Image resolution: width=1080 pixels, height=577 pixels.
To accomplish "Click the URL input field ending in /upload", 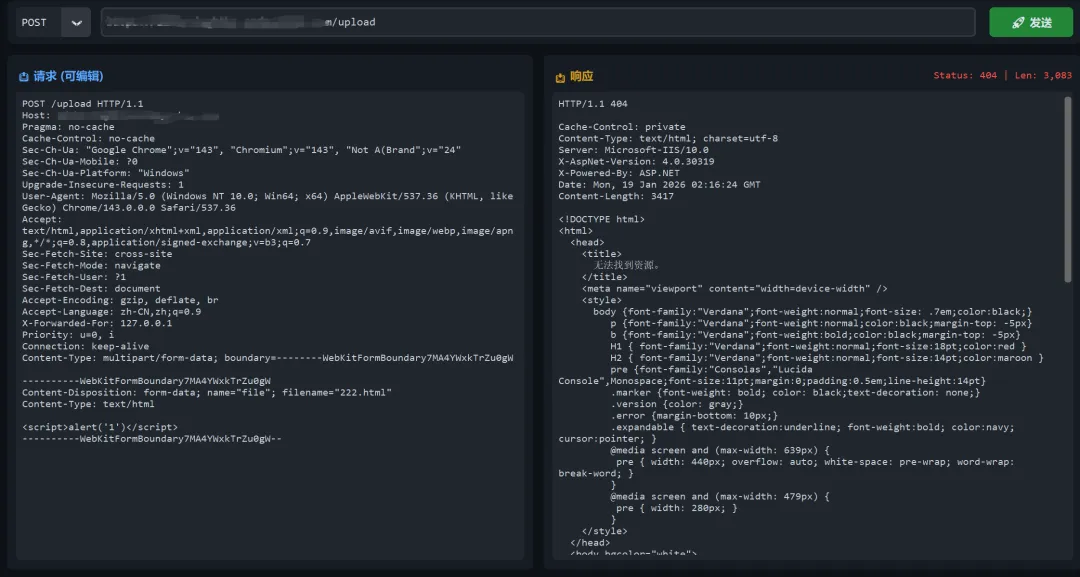I will click(x=538, y=22).
